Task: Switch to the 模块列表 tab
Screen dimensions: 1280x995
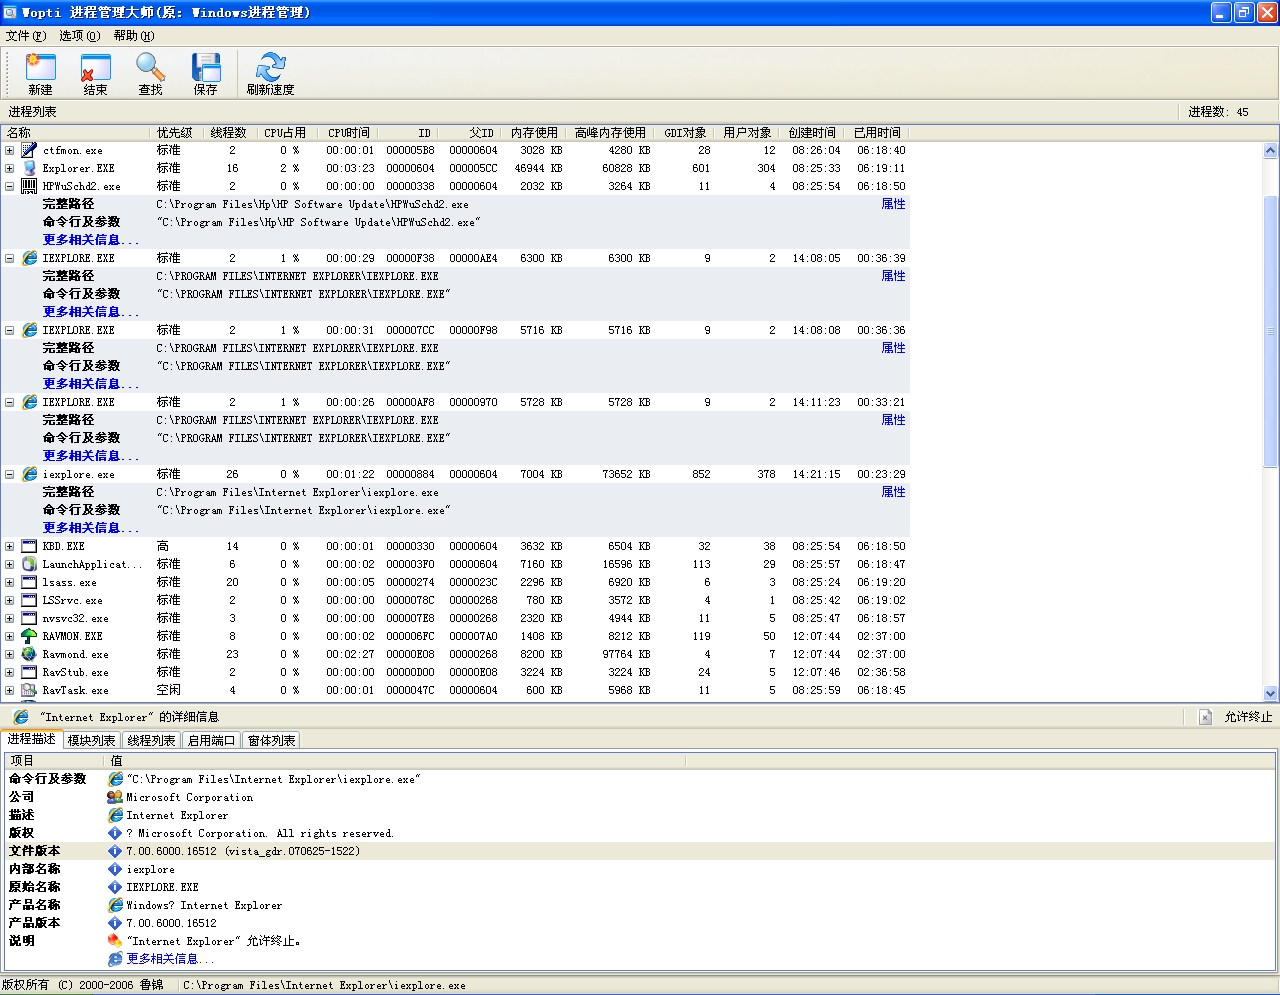Action: [91, 741]
